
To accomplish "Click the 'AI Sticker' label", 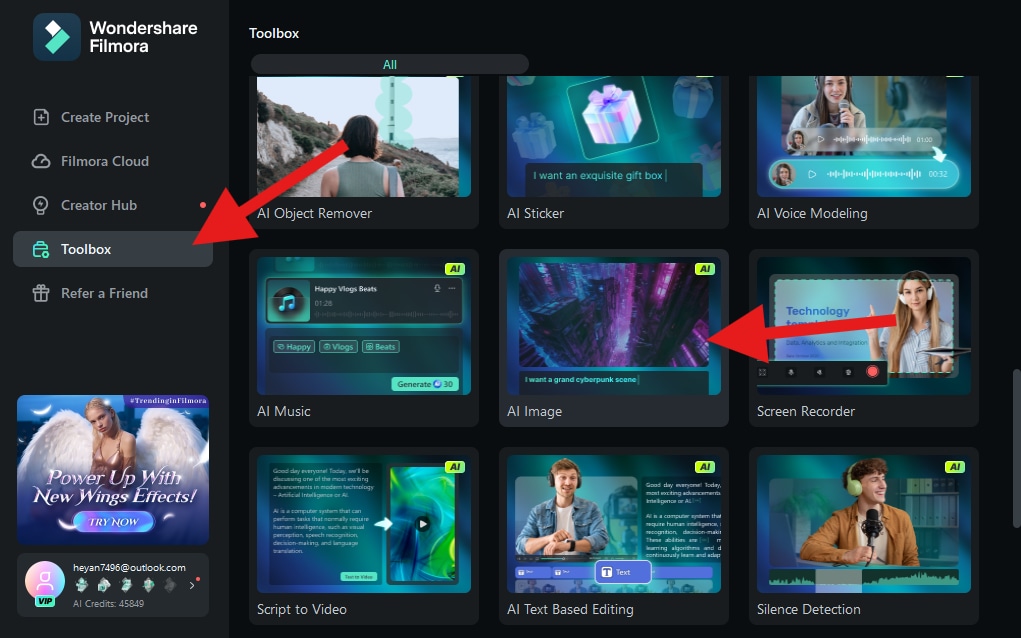I will [535, 214].
